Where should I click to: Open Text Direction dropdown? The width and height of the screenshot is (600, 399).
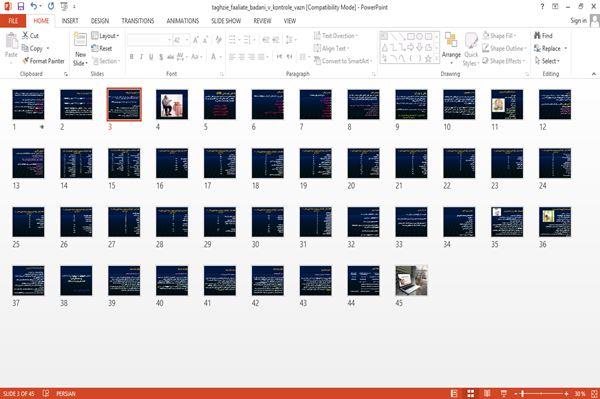click(x=336, y=36)
